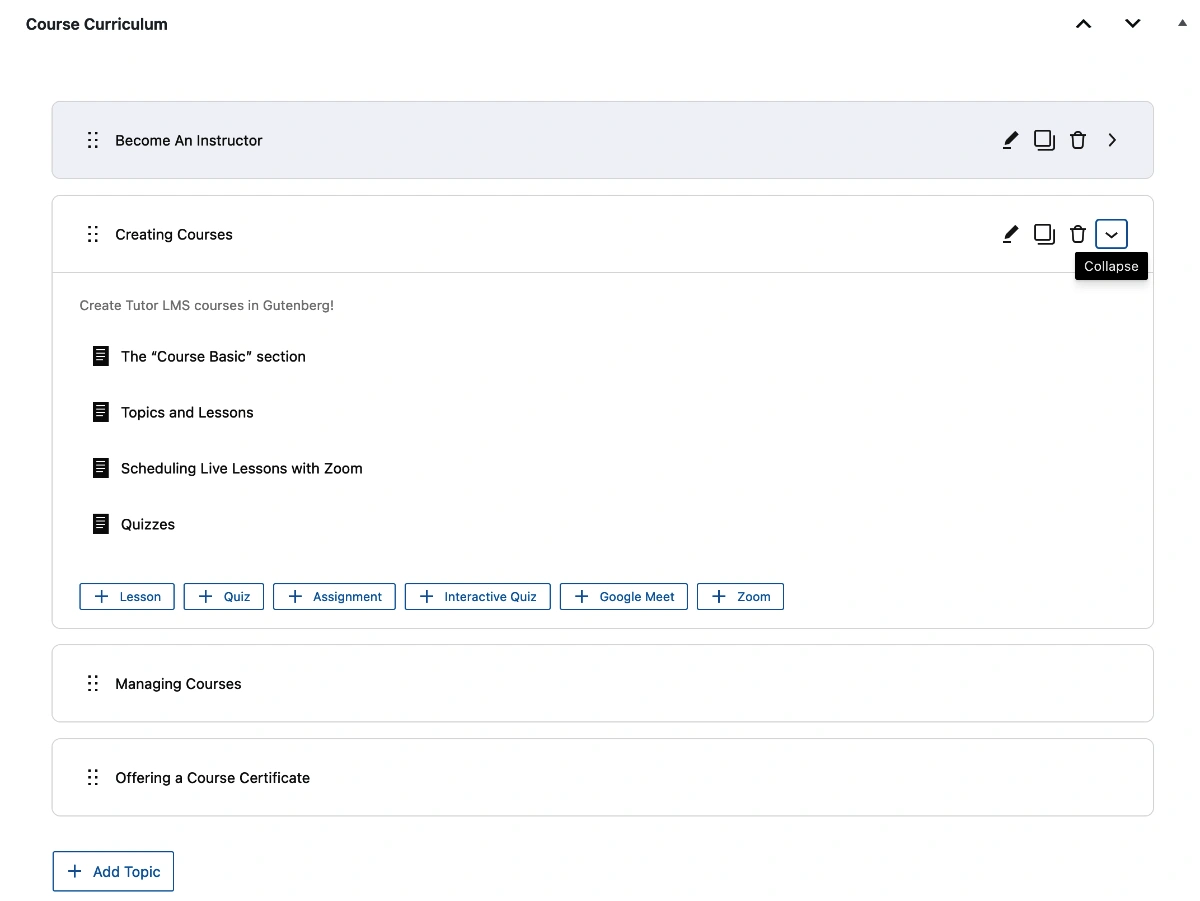Open the Topics and Lessons lesson
Screen dimensions: 1200x901
coord(187,413)
